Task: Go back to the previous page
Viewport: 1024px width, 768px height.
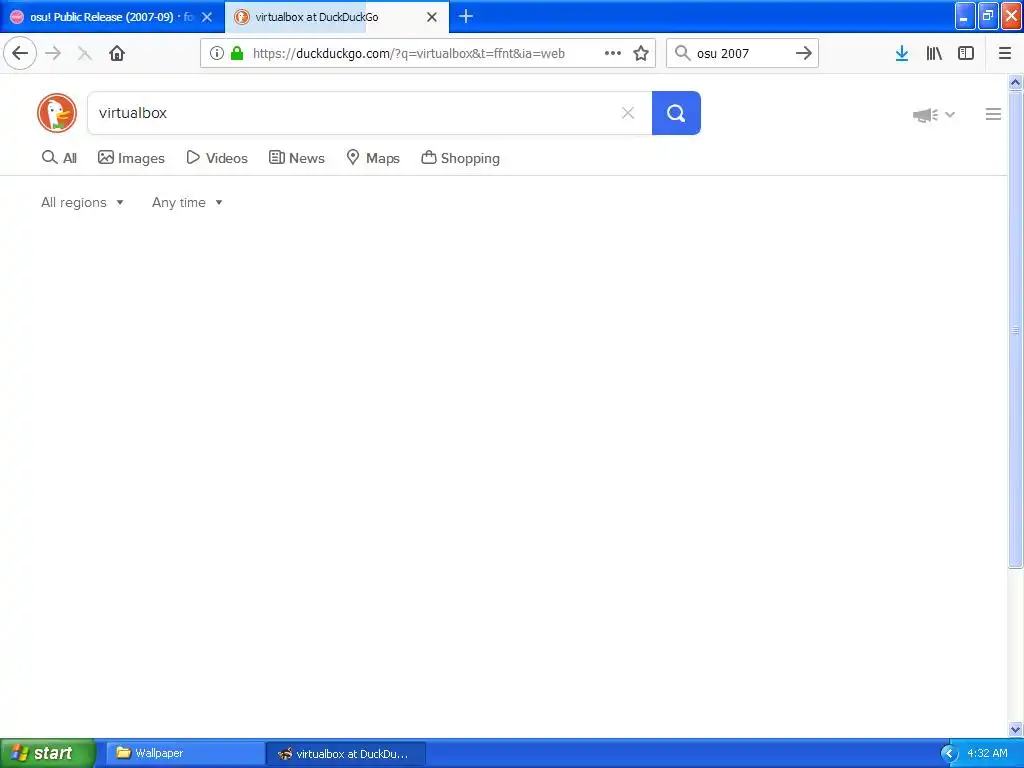Action: 20,53
